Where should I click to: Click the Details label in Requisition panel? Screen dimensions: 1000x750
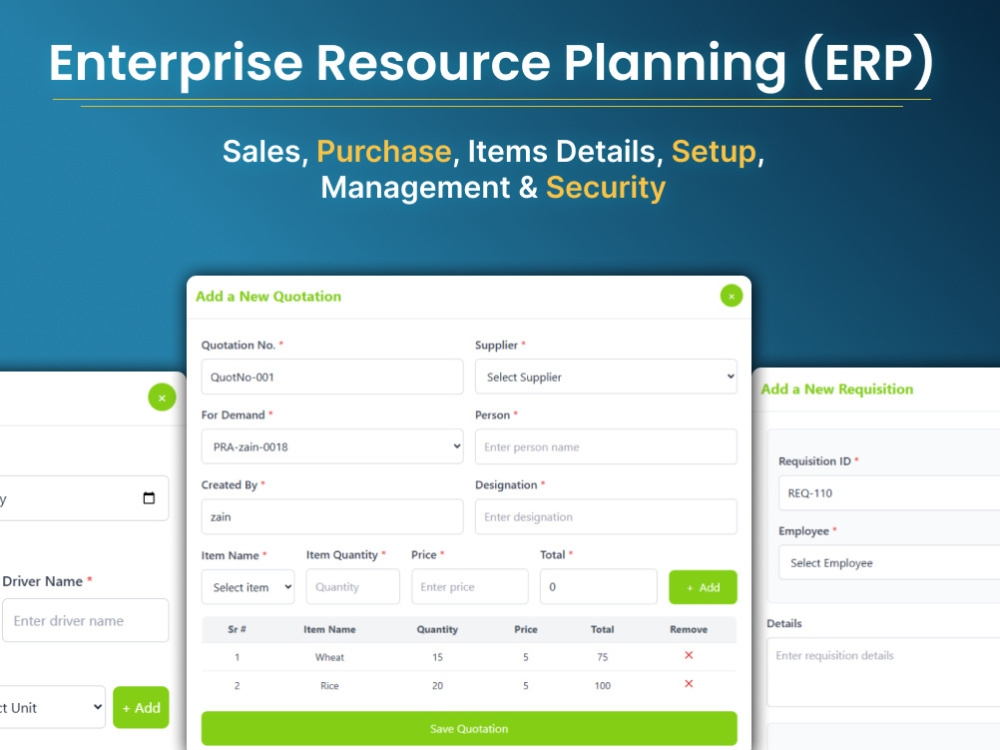tap(784, 623)
